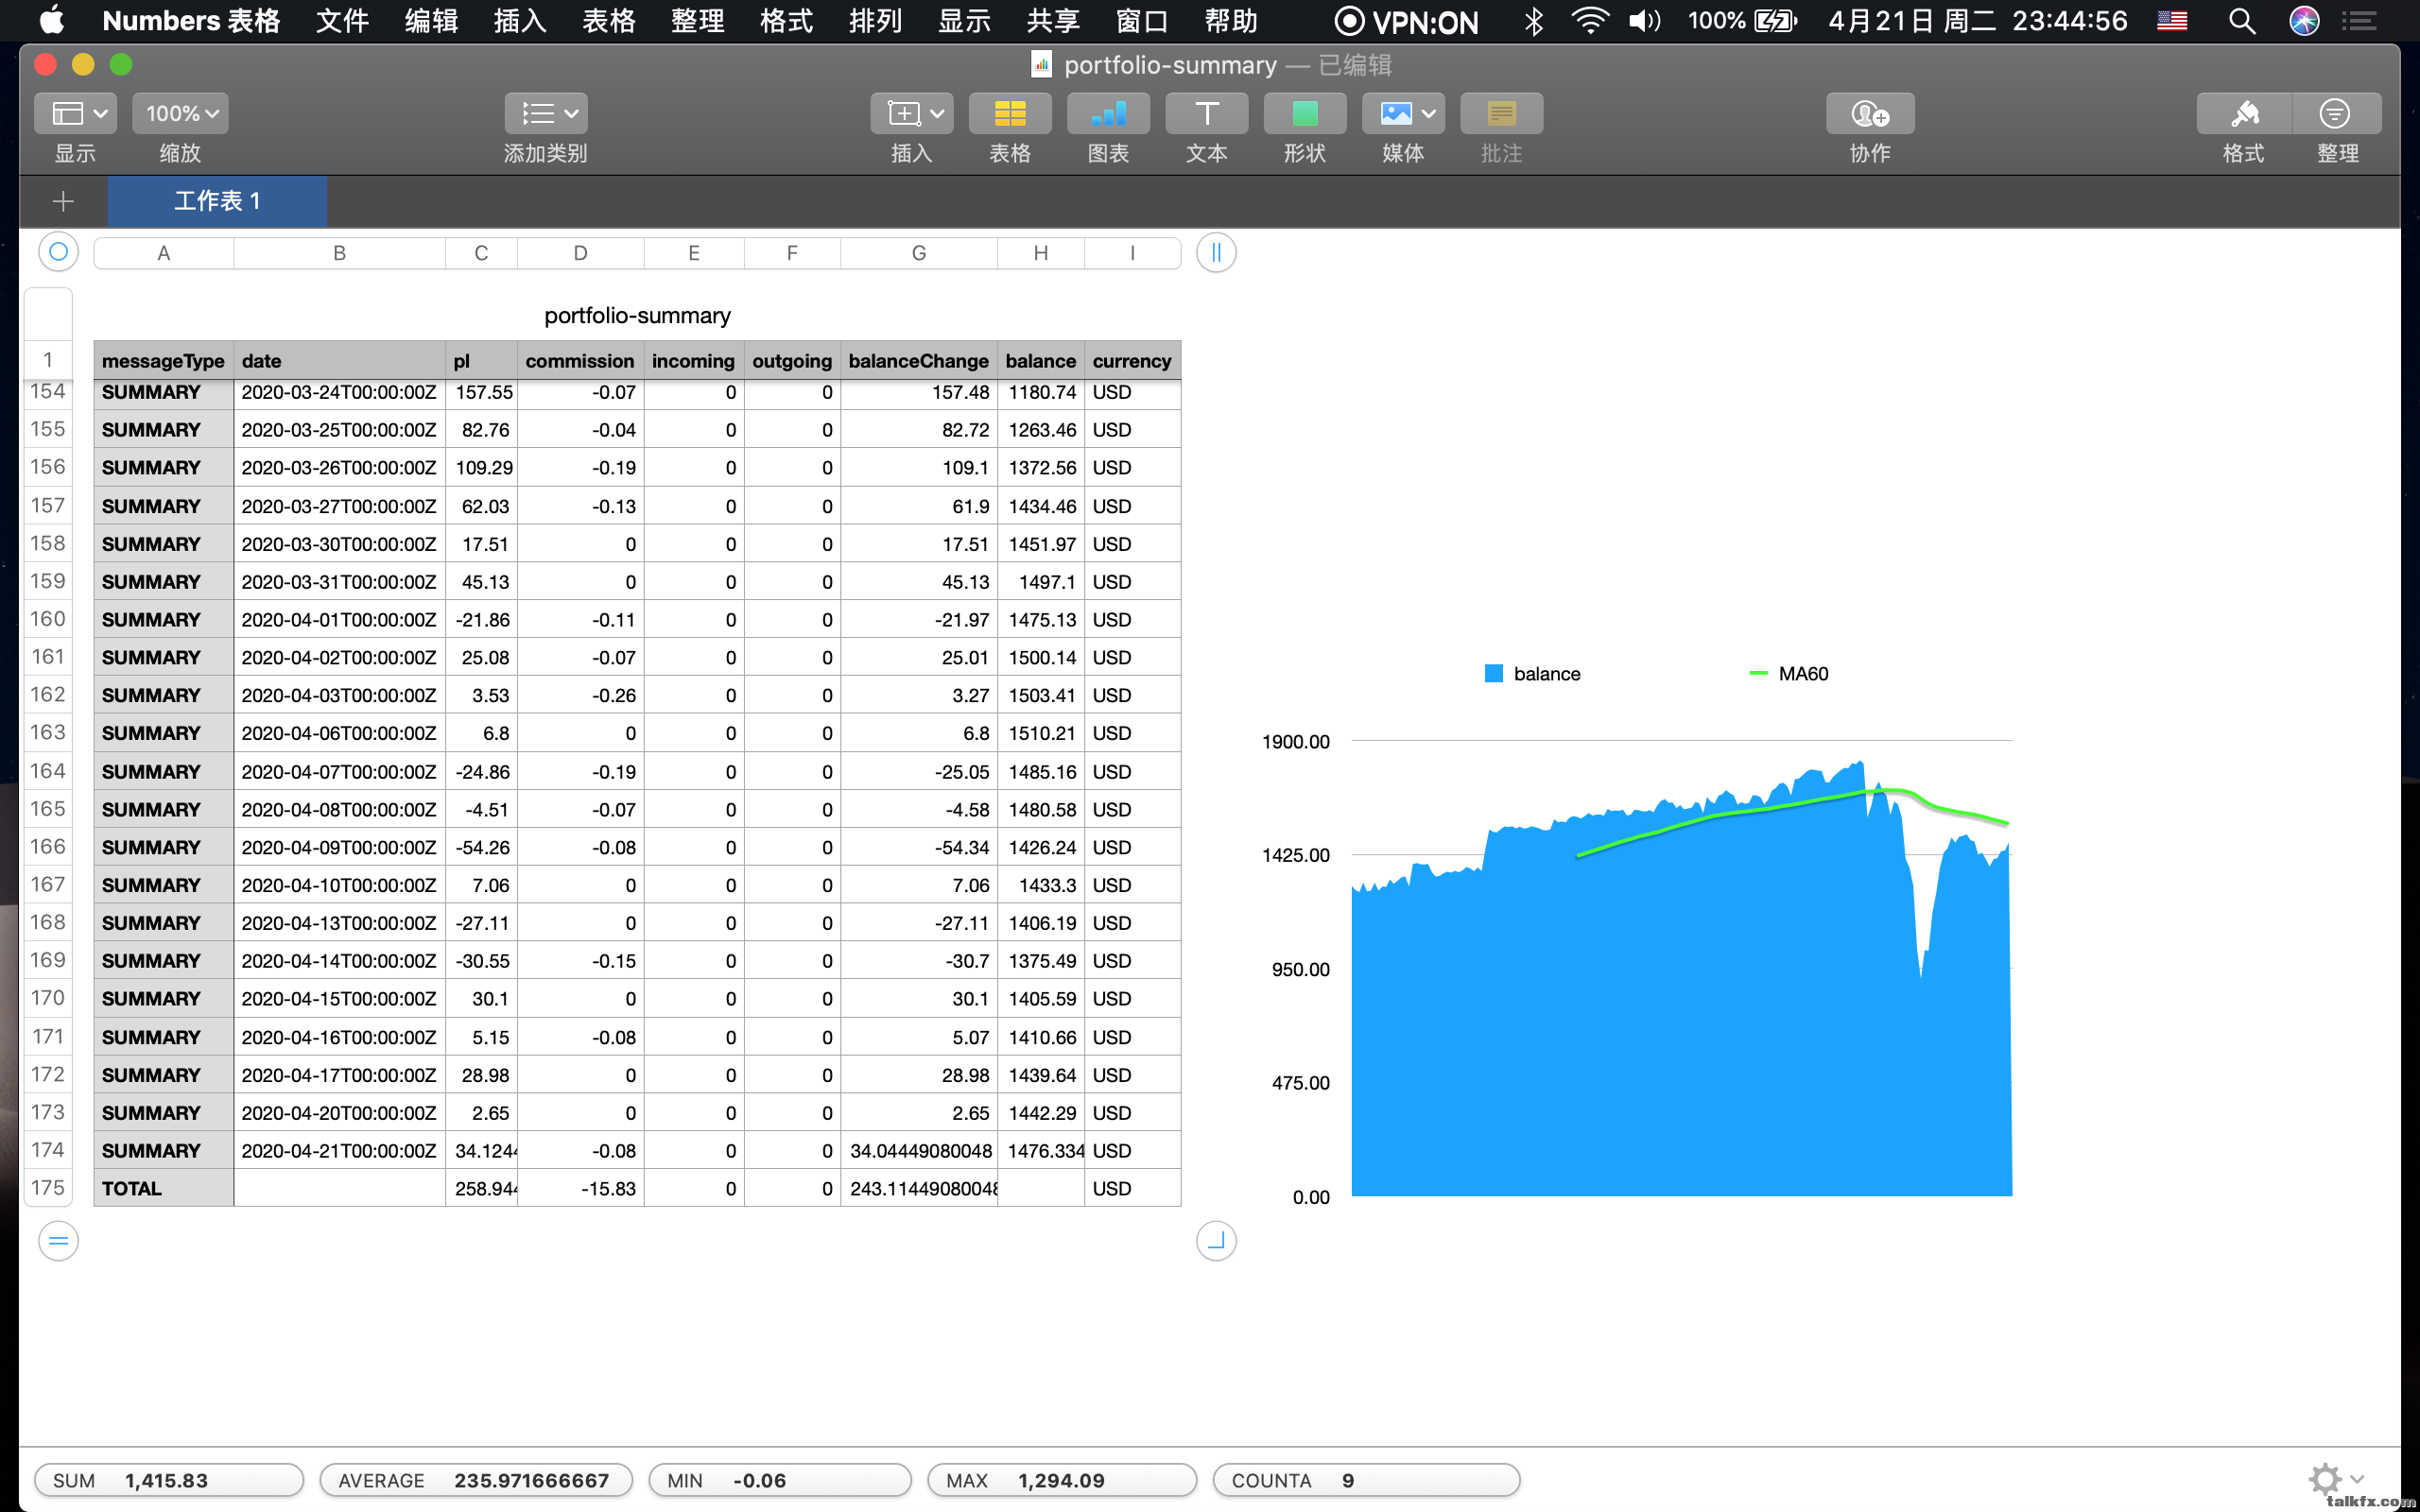Open the Display view options button

tap(75, 113)
